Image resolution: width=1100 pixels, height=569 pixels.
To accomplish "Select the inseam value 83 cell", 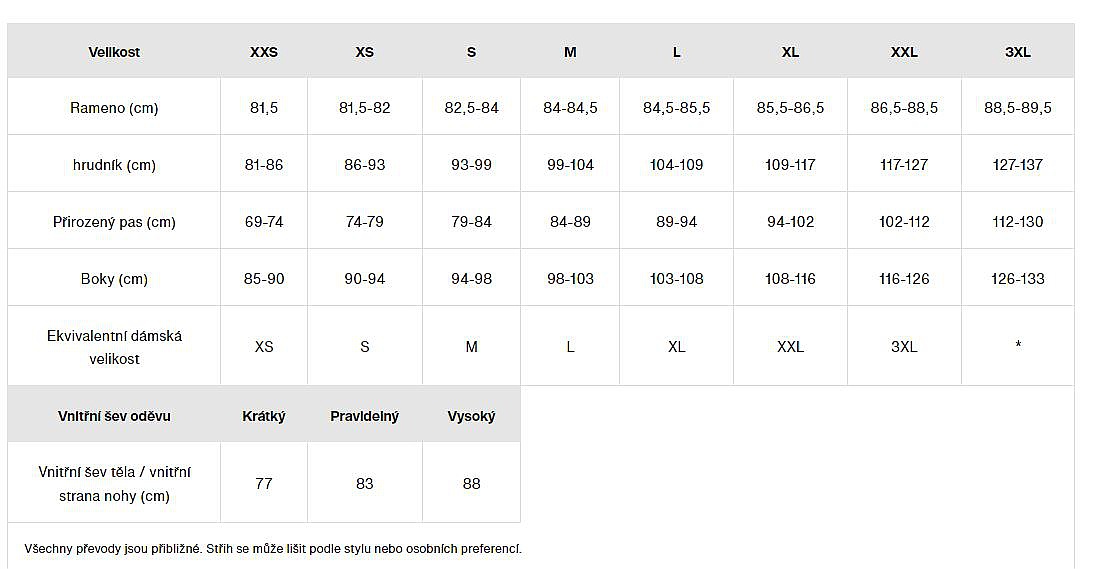I will (364, 484).
